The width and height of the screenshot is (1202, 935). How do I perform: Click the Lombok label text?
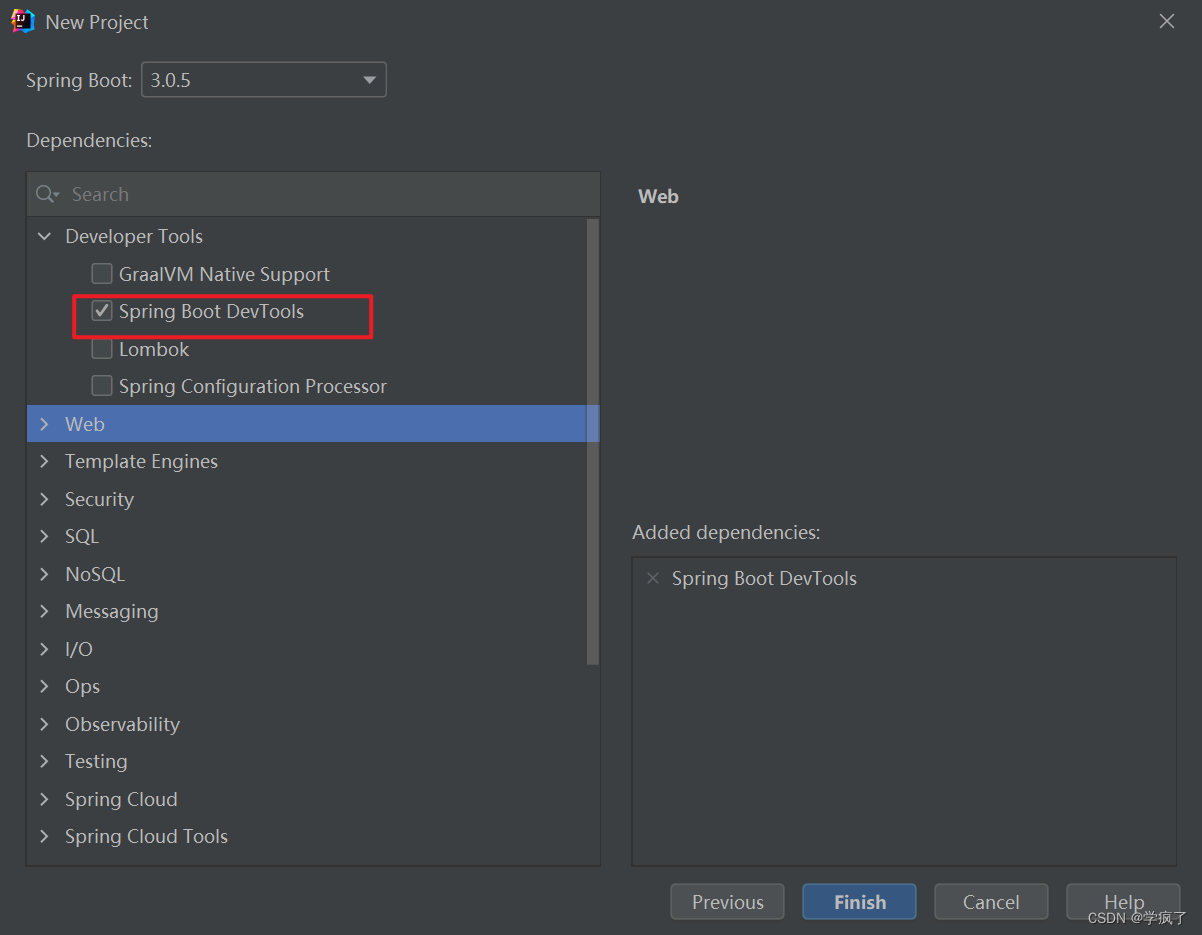click(x=154, y=349)
